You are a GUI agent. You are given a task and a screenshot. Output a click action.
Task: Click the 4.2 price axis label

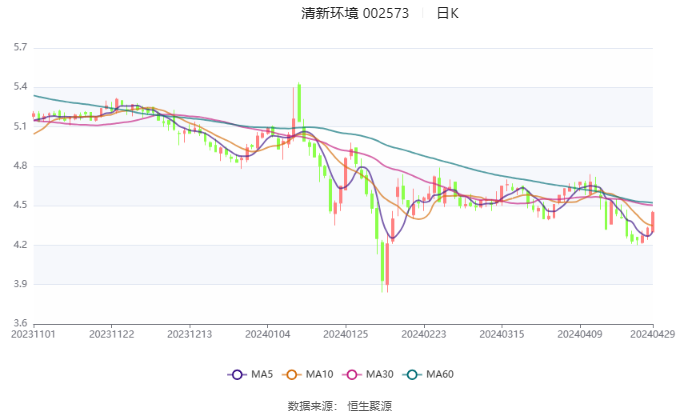(x=20, y=244)
